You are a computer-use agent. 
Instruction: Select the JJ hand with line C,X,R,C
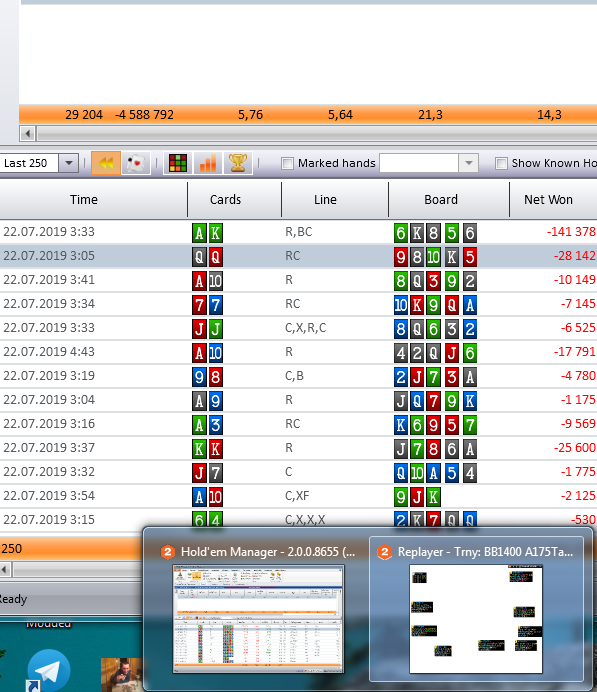click(298, 328)
